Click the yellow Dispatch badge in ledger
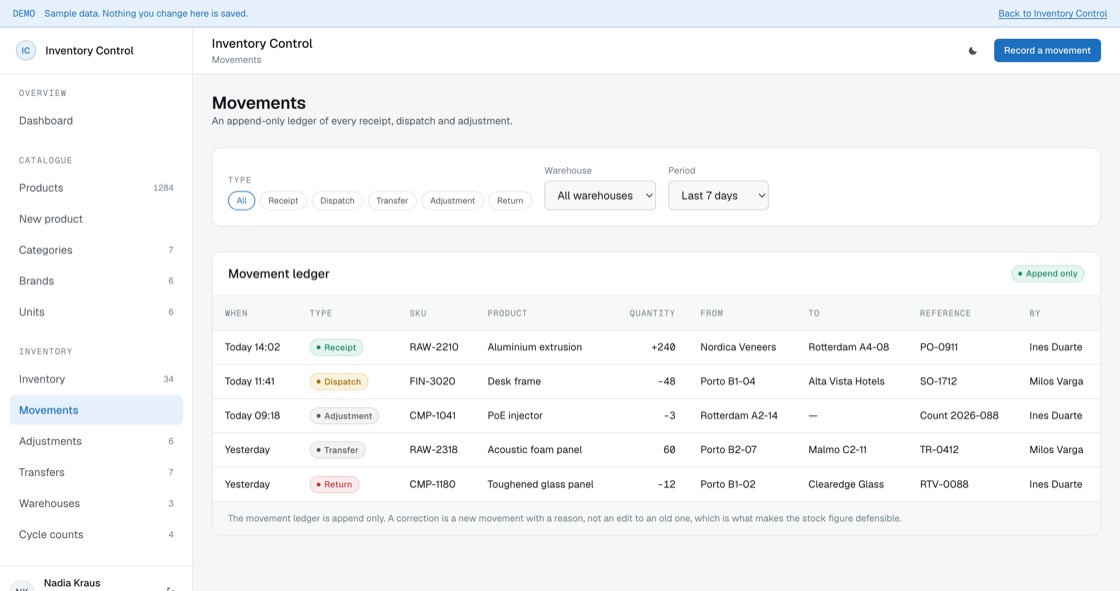This screenshot has width=1120, height=591. [x=339, y=382]
